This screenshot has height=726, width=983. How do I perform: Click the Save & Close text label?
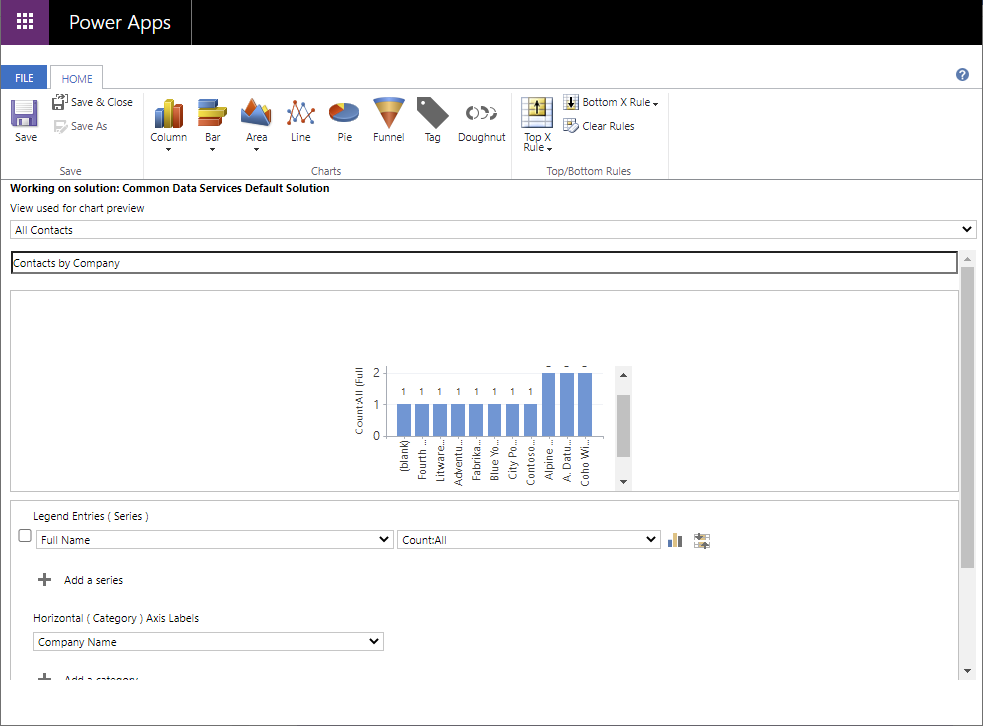point(102,102)
